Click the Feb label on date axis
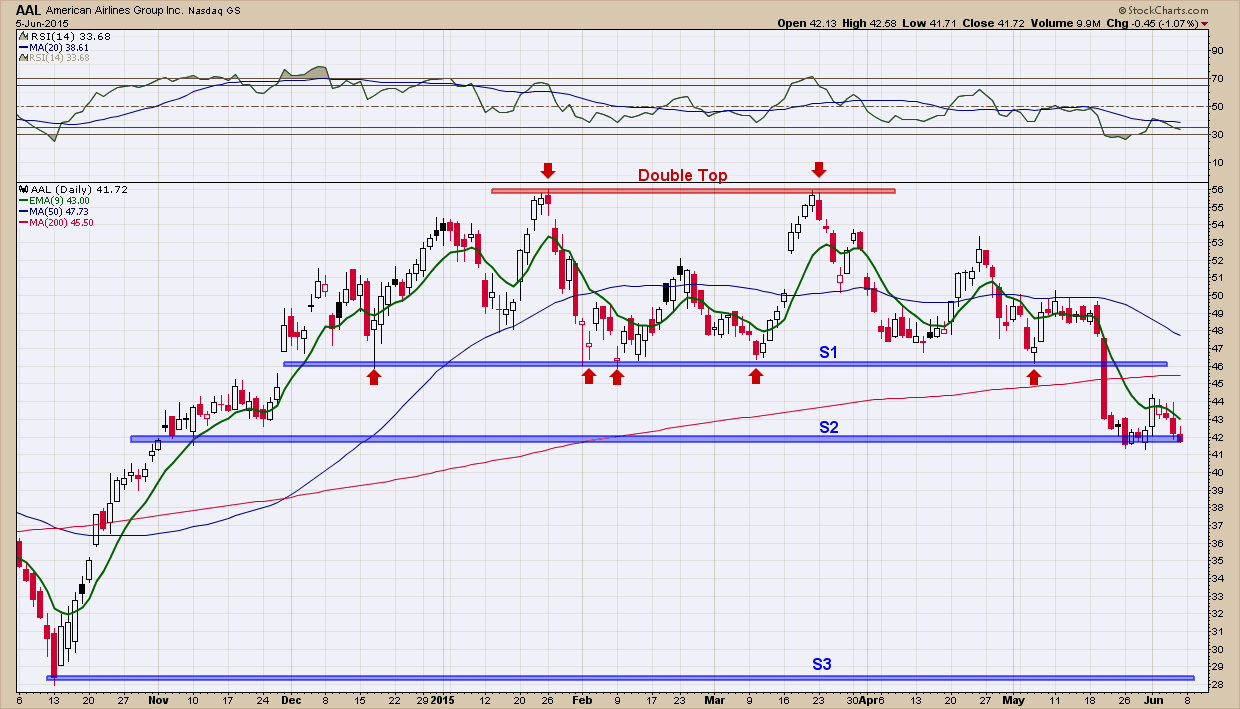 pos(584,700)
